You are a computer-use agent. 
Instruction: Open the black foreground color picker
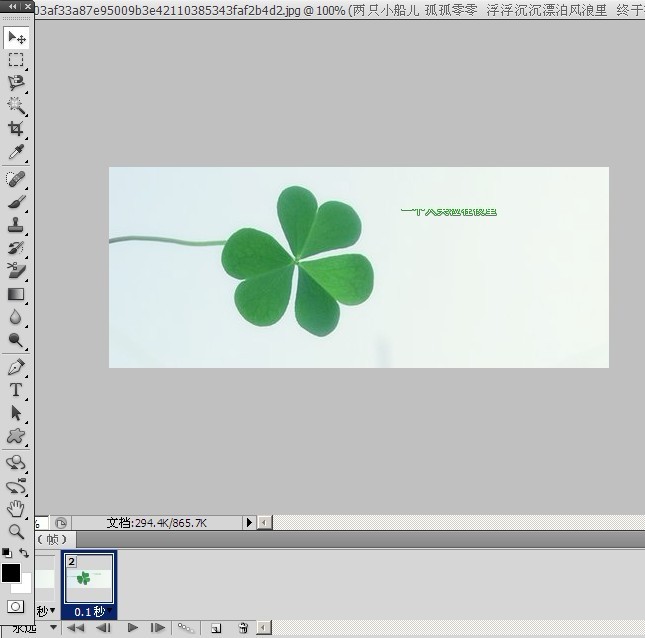pyautogui.click(x=11, y=573)
